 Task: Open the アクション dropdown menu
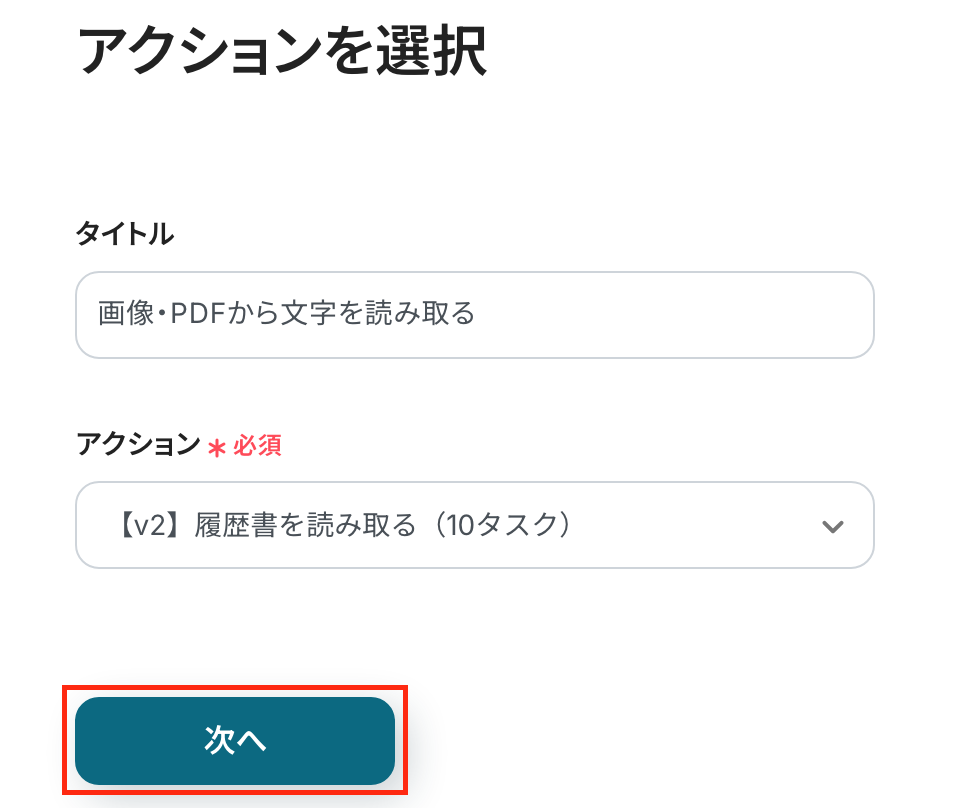pyautogui.click(x=474, y=525)
